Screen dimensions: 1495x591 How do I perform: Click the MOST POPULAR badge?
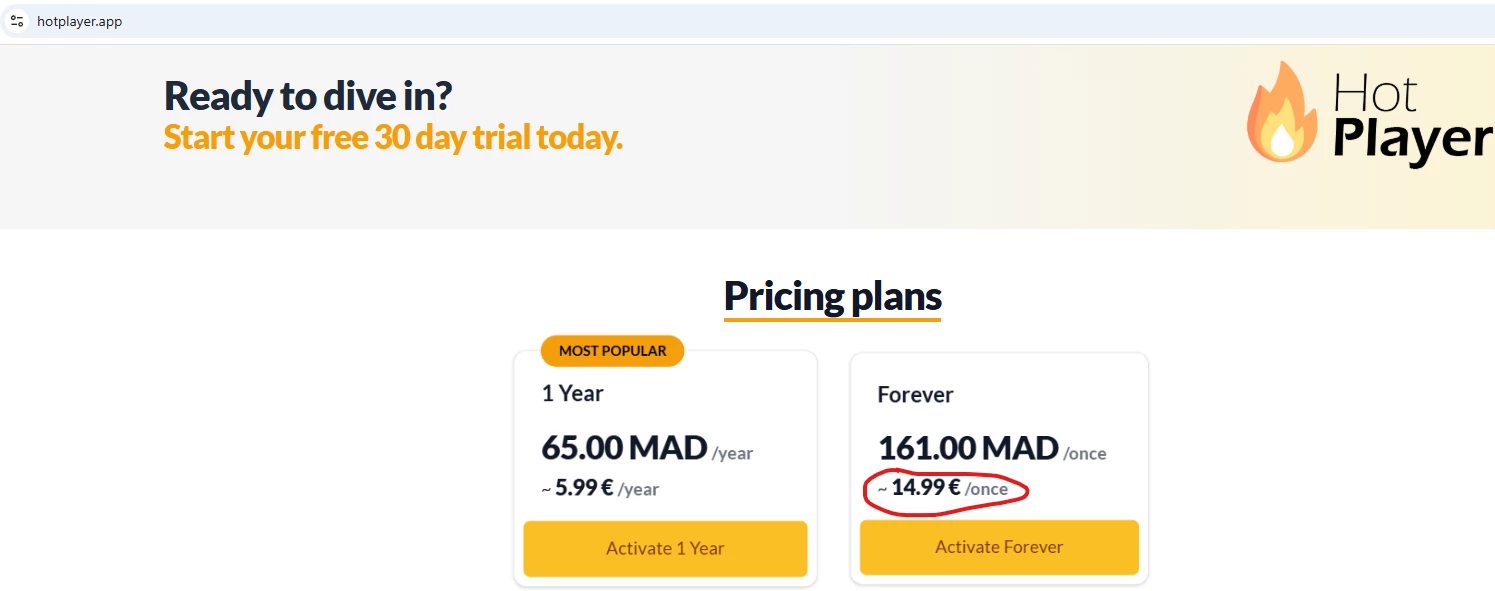[612, 351]
